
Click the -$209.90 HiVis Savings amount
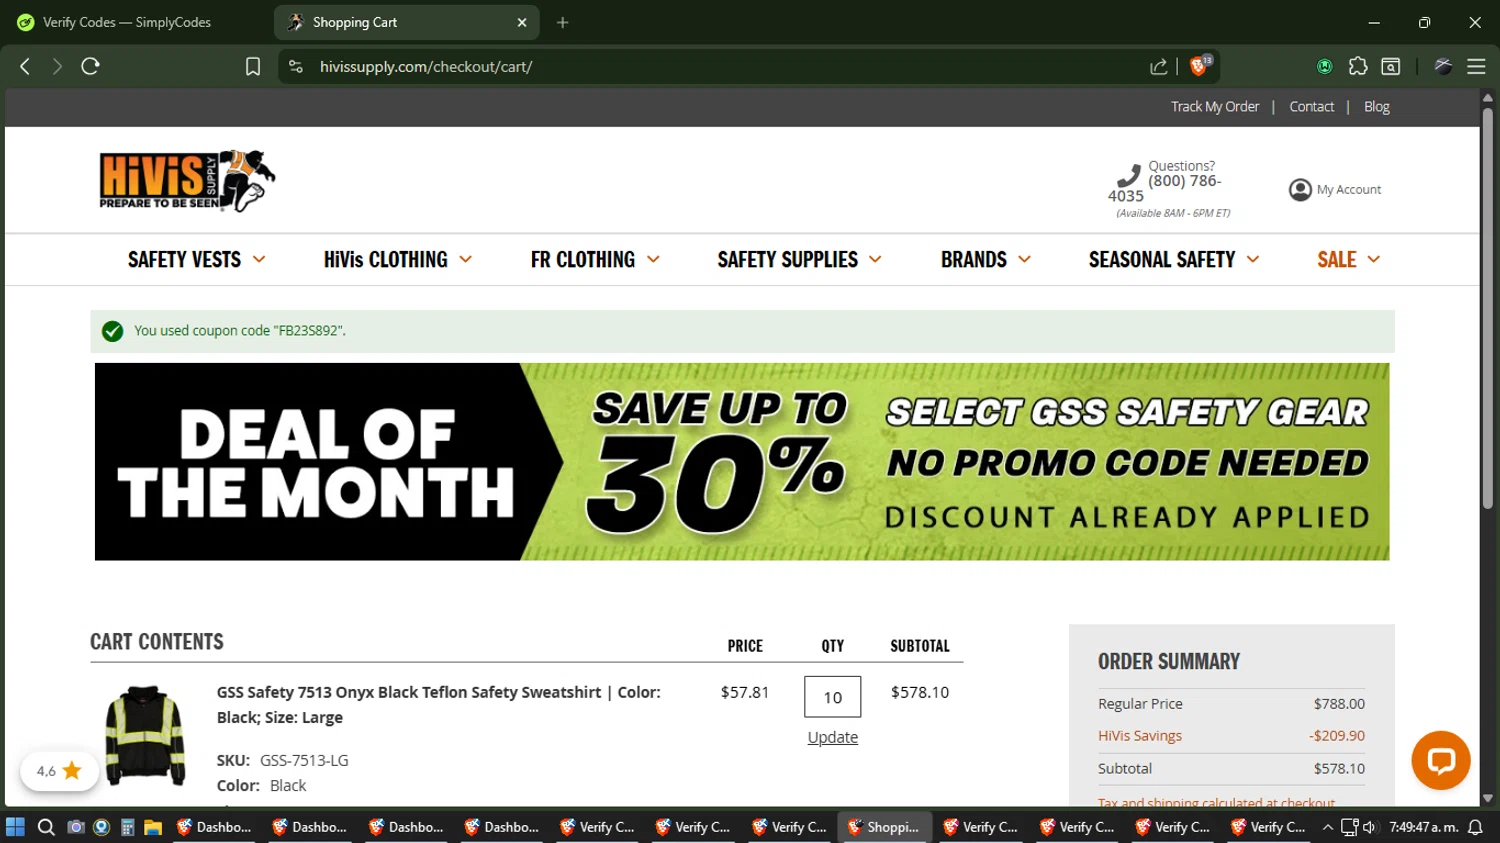(x=1337, y=736)
